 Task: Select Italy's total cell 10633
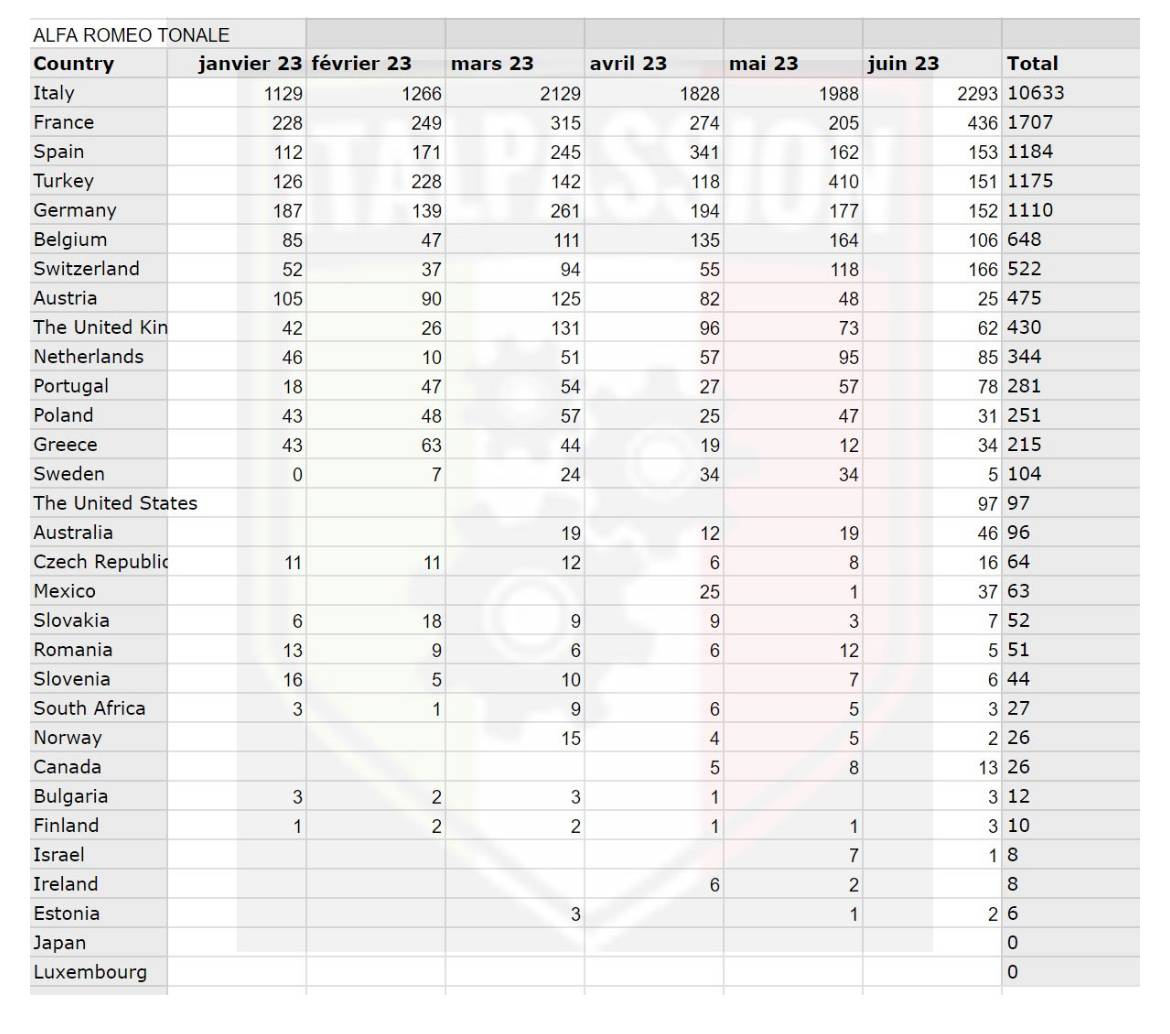(x=1071, y=93)
